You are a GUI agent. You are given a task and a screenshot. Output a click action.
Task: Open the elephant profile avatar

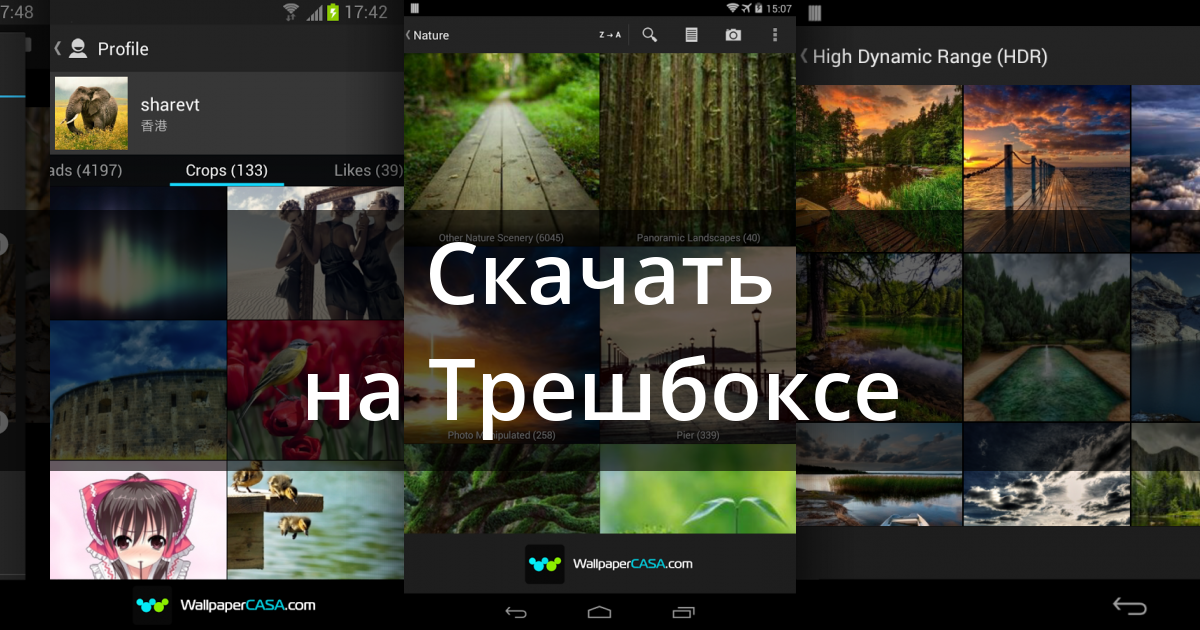[91, 113]
